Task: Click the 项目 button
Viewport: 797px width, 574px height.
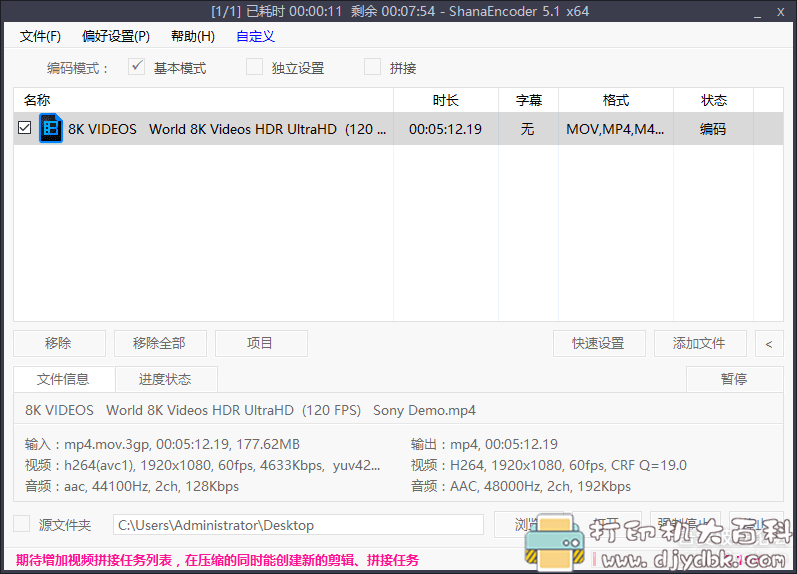Action: point(261,343)
